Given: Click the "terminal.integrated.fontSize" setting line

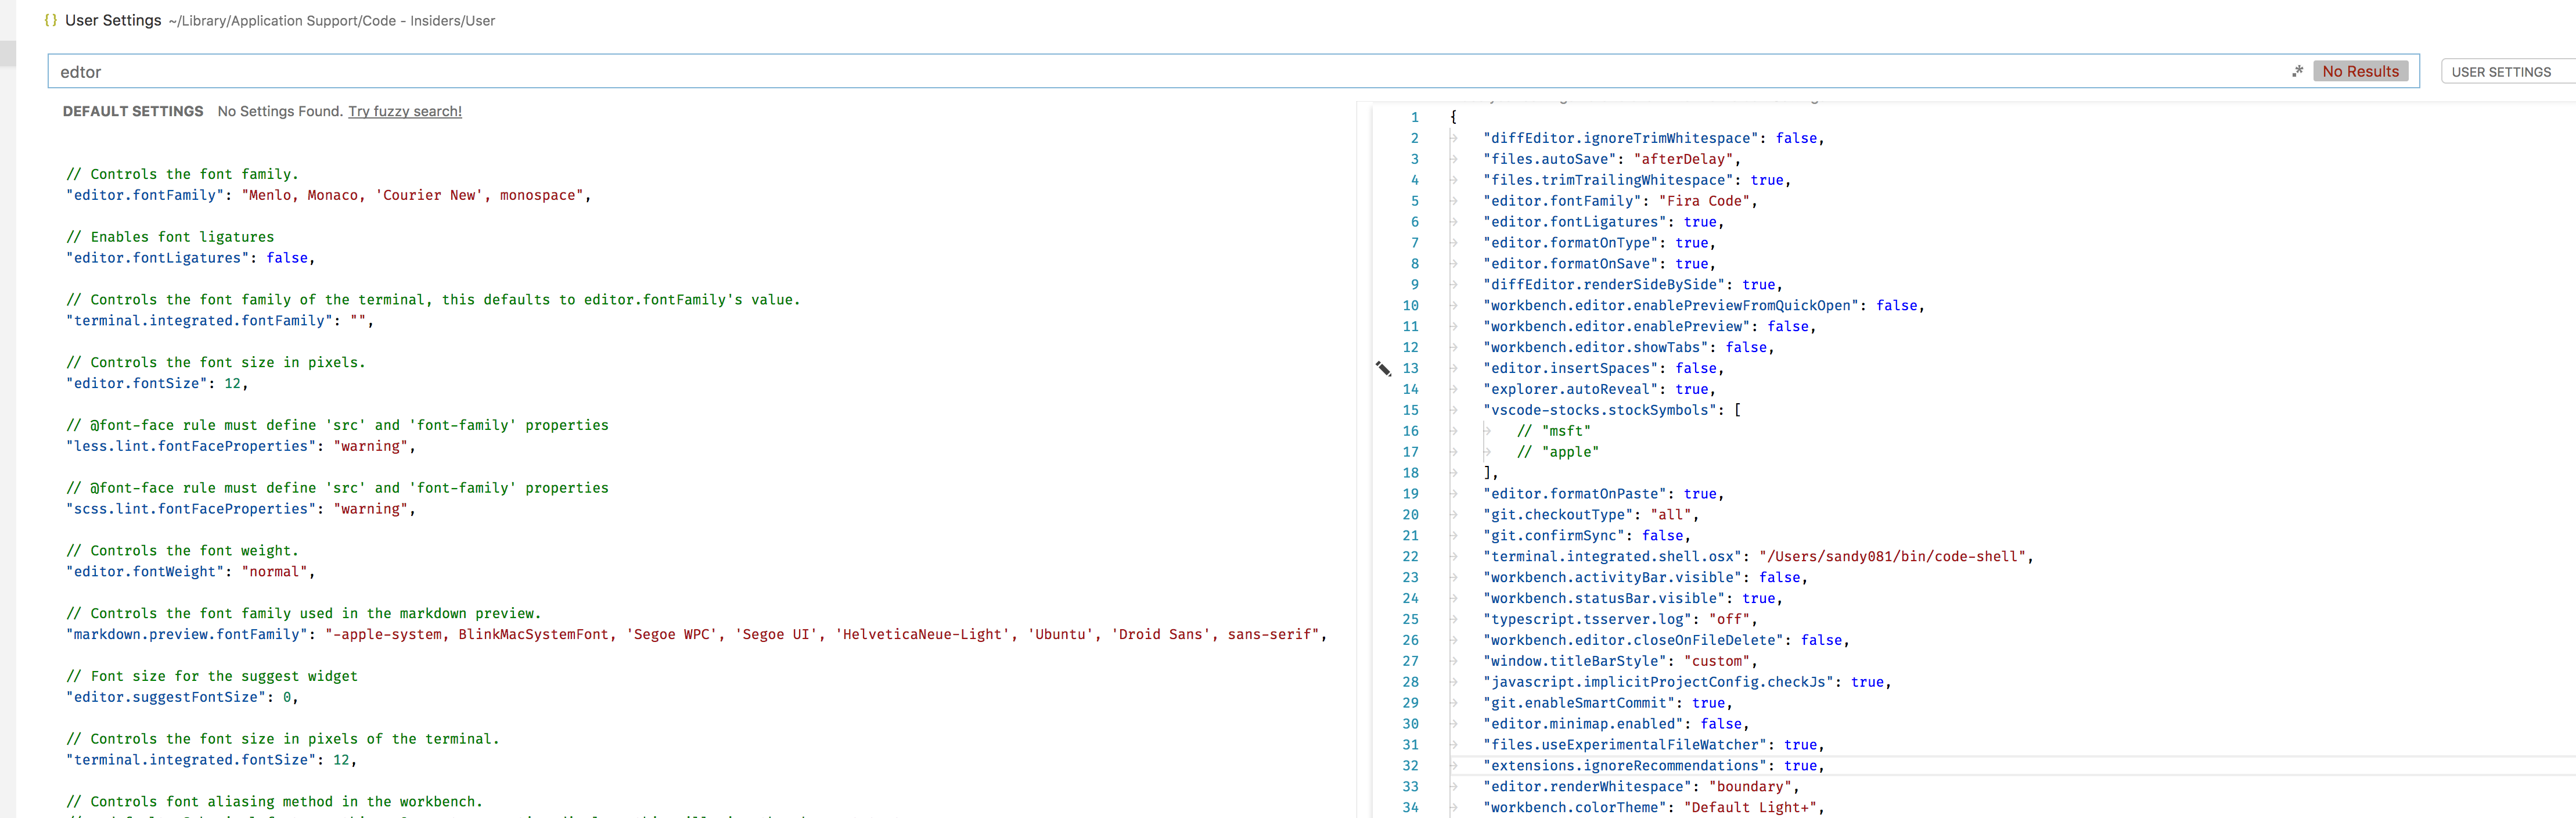Looking at the screenshot, I should click(x=211, y=760).
